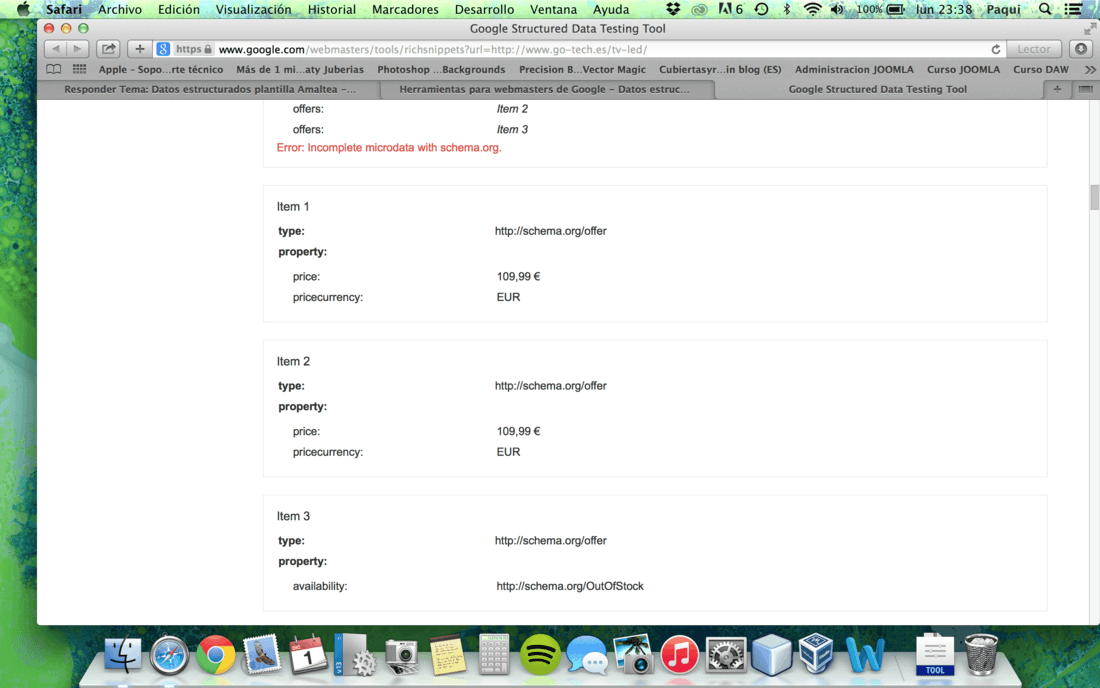Open Google Chrome from the Dock
Image resolution: width=1100 pixels, height=688 pixels.
pyautogui.click(x=215, y=654)
